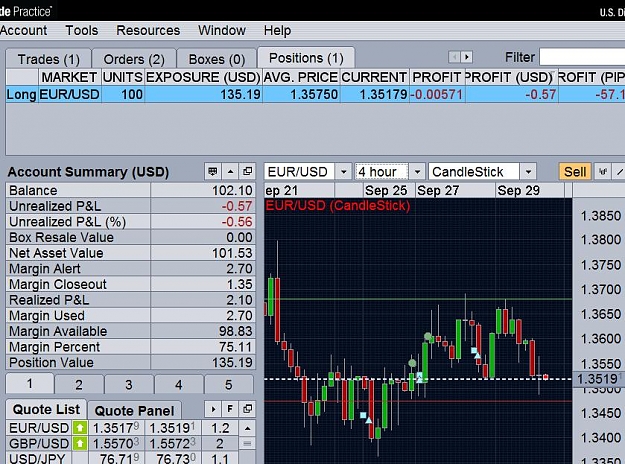This screenshot has width=625, height=464.
Task: Click the Quote List scroll up arrow
Action: (x=247, y=429)
